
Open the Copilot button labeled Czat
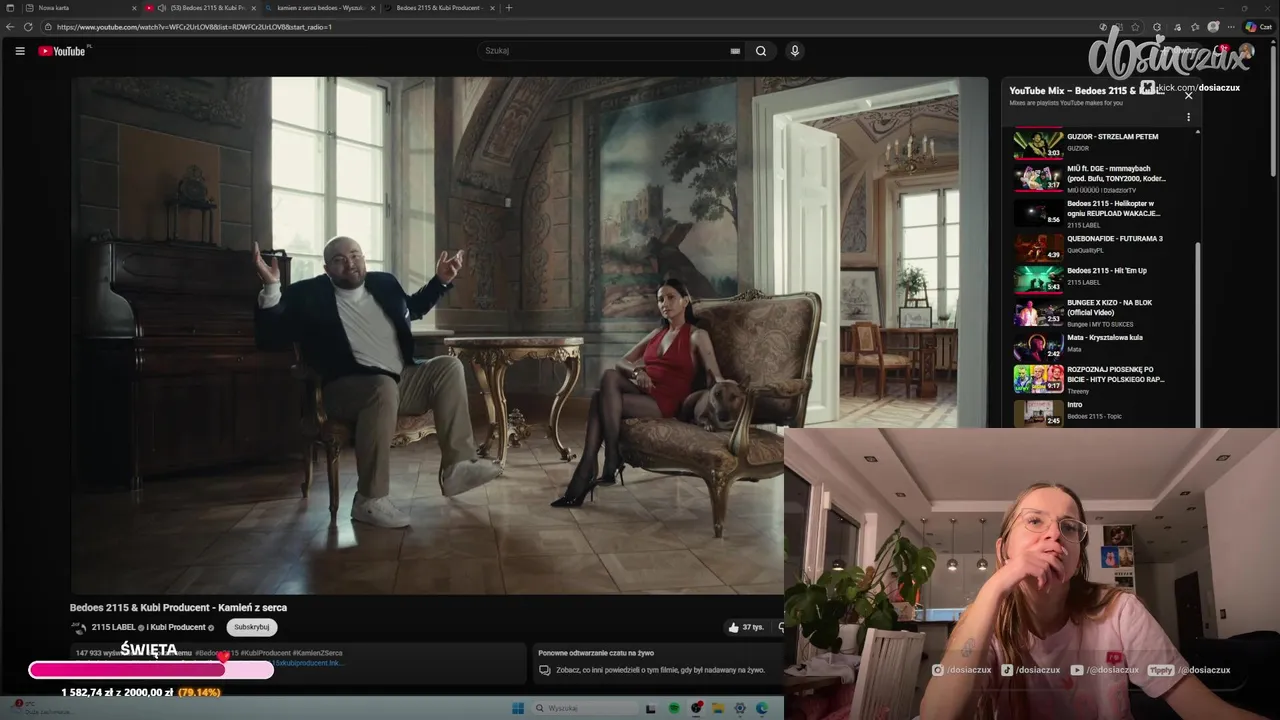click(1258, 27)
